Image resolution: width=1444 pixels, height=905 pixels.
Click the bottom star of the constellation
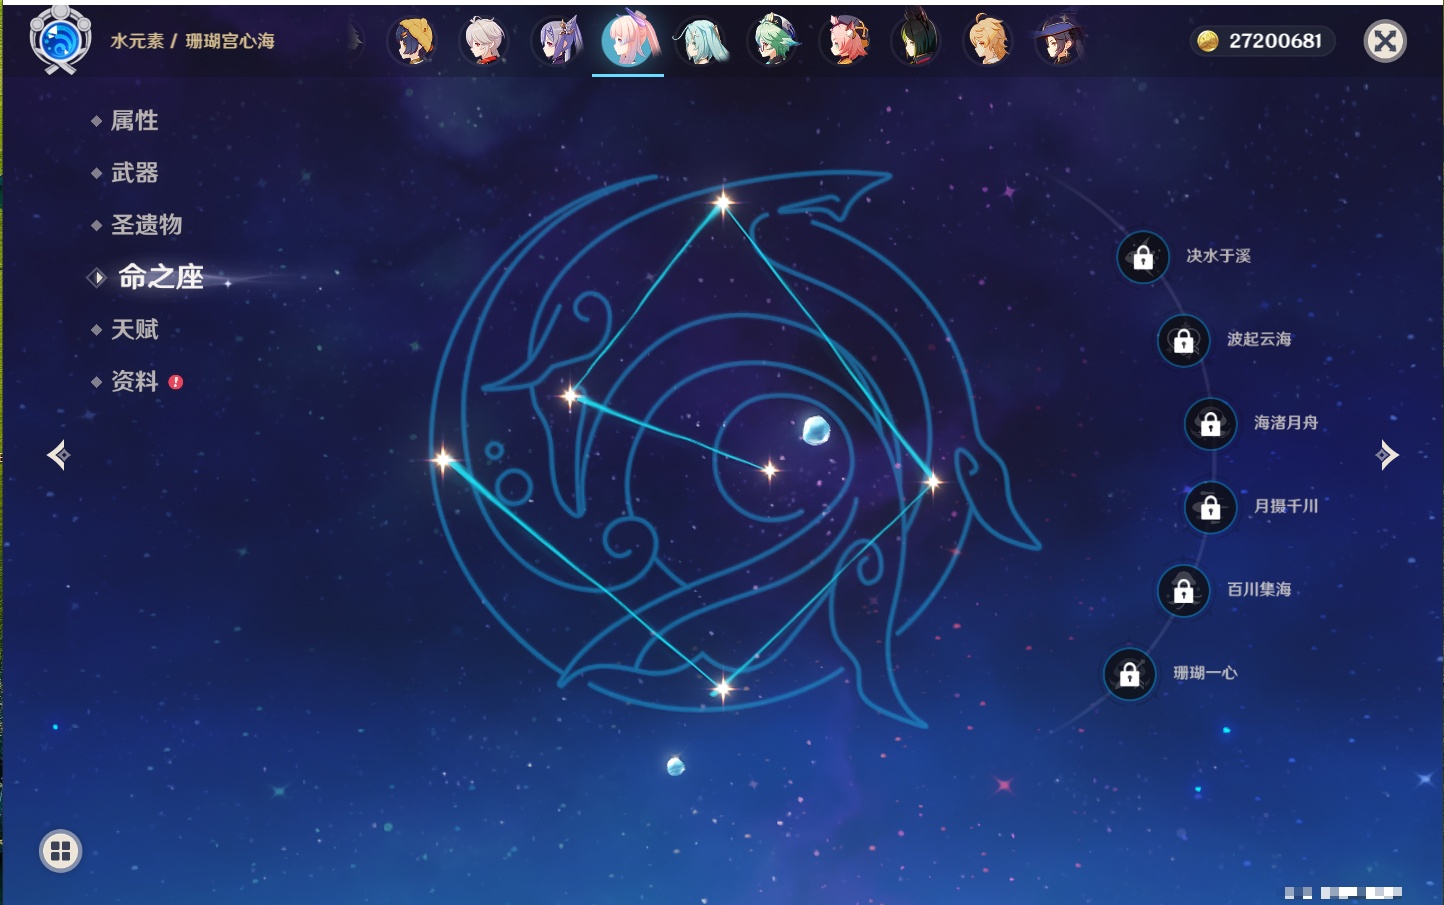[x=722, y=687]
